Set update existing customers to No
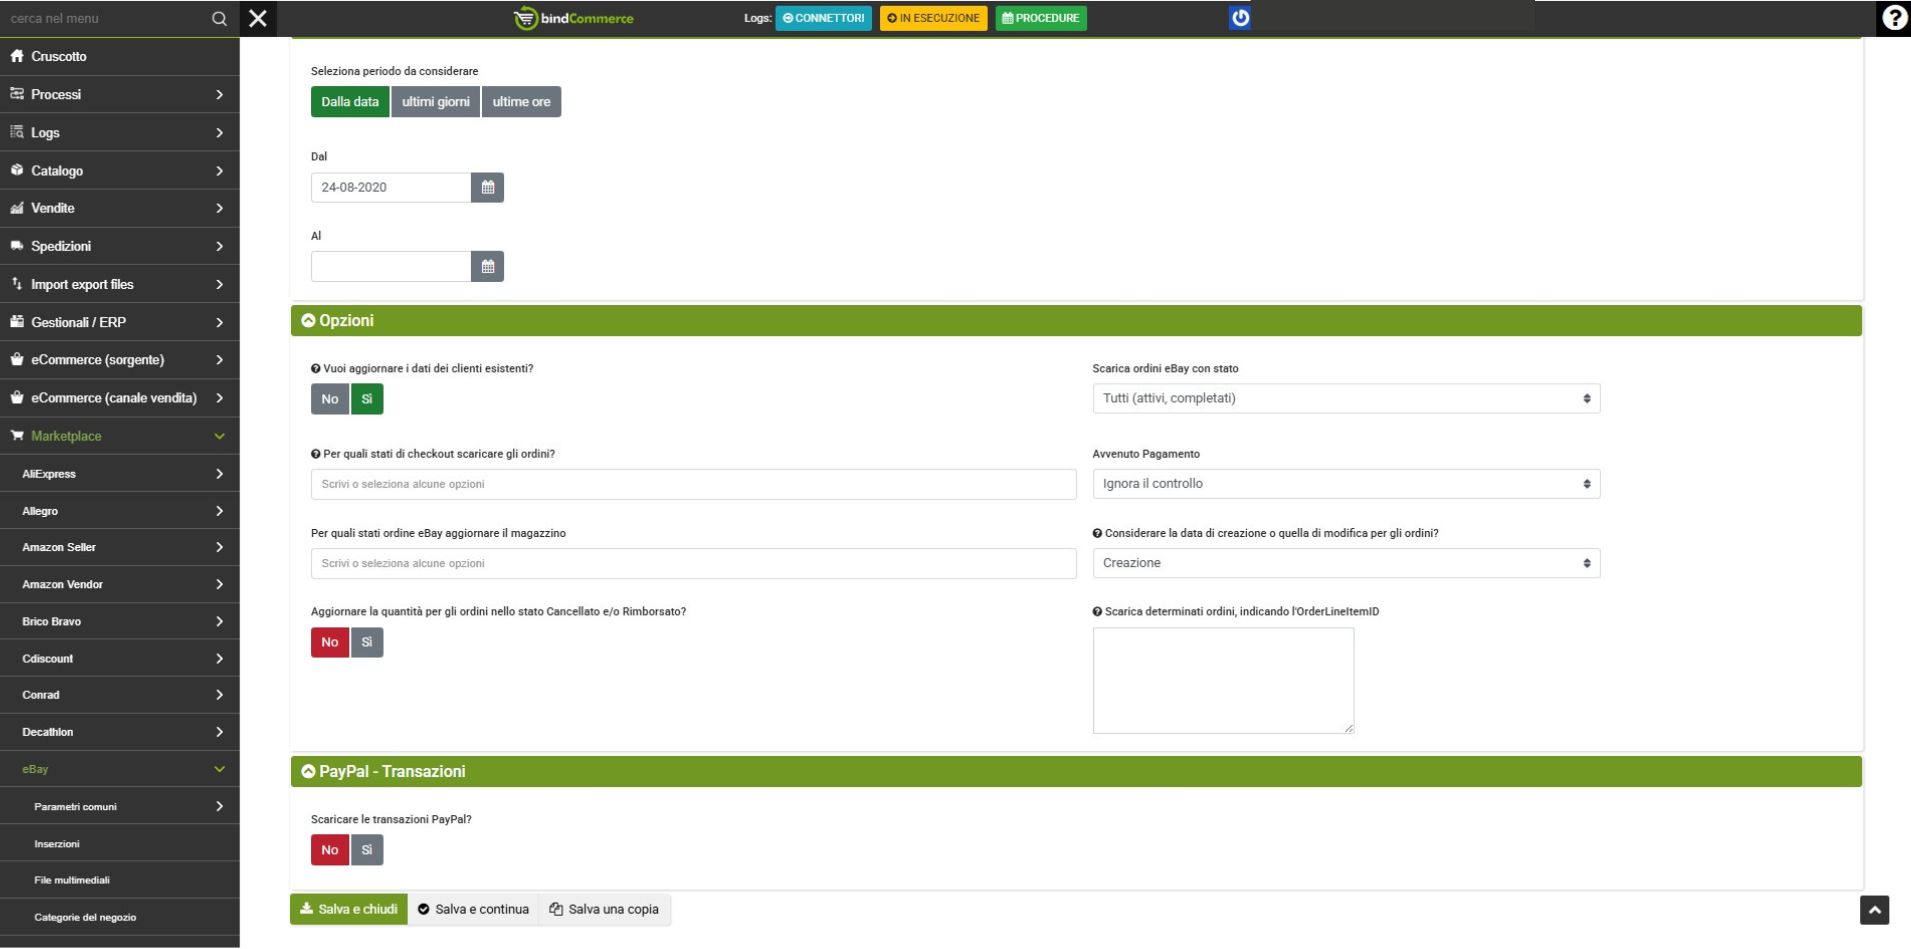This screenshot has width=1911, height=949. (x=330, y=399)
